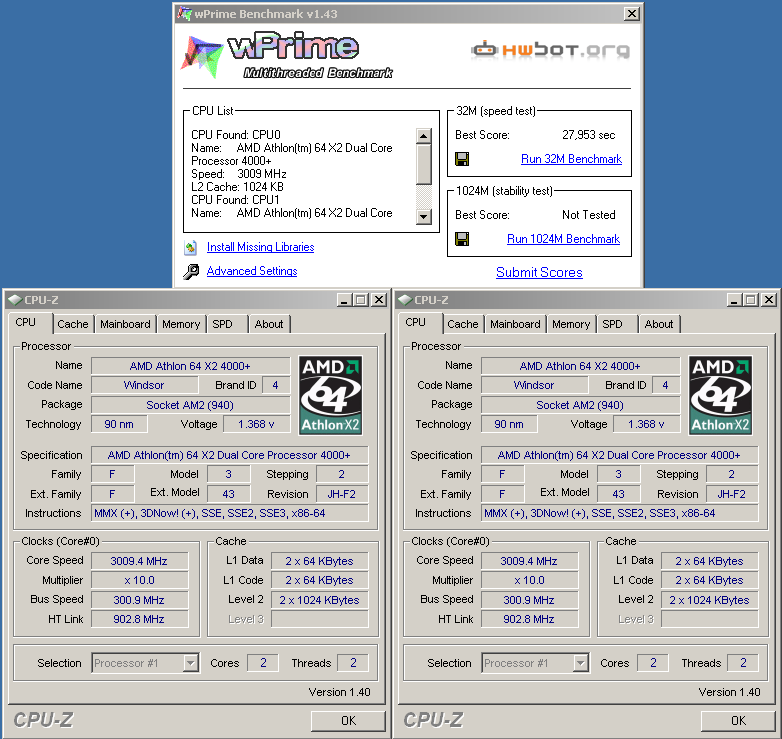This screenshot has width=782, height=739.
Task: Run the 32M Benchmark
Action: pos(571,159)
